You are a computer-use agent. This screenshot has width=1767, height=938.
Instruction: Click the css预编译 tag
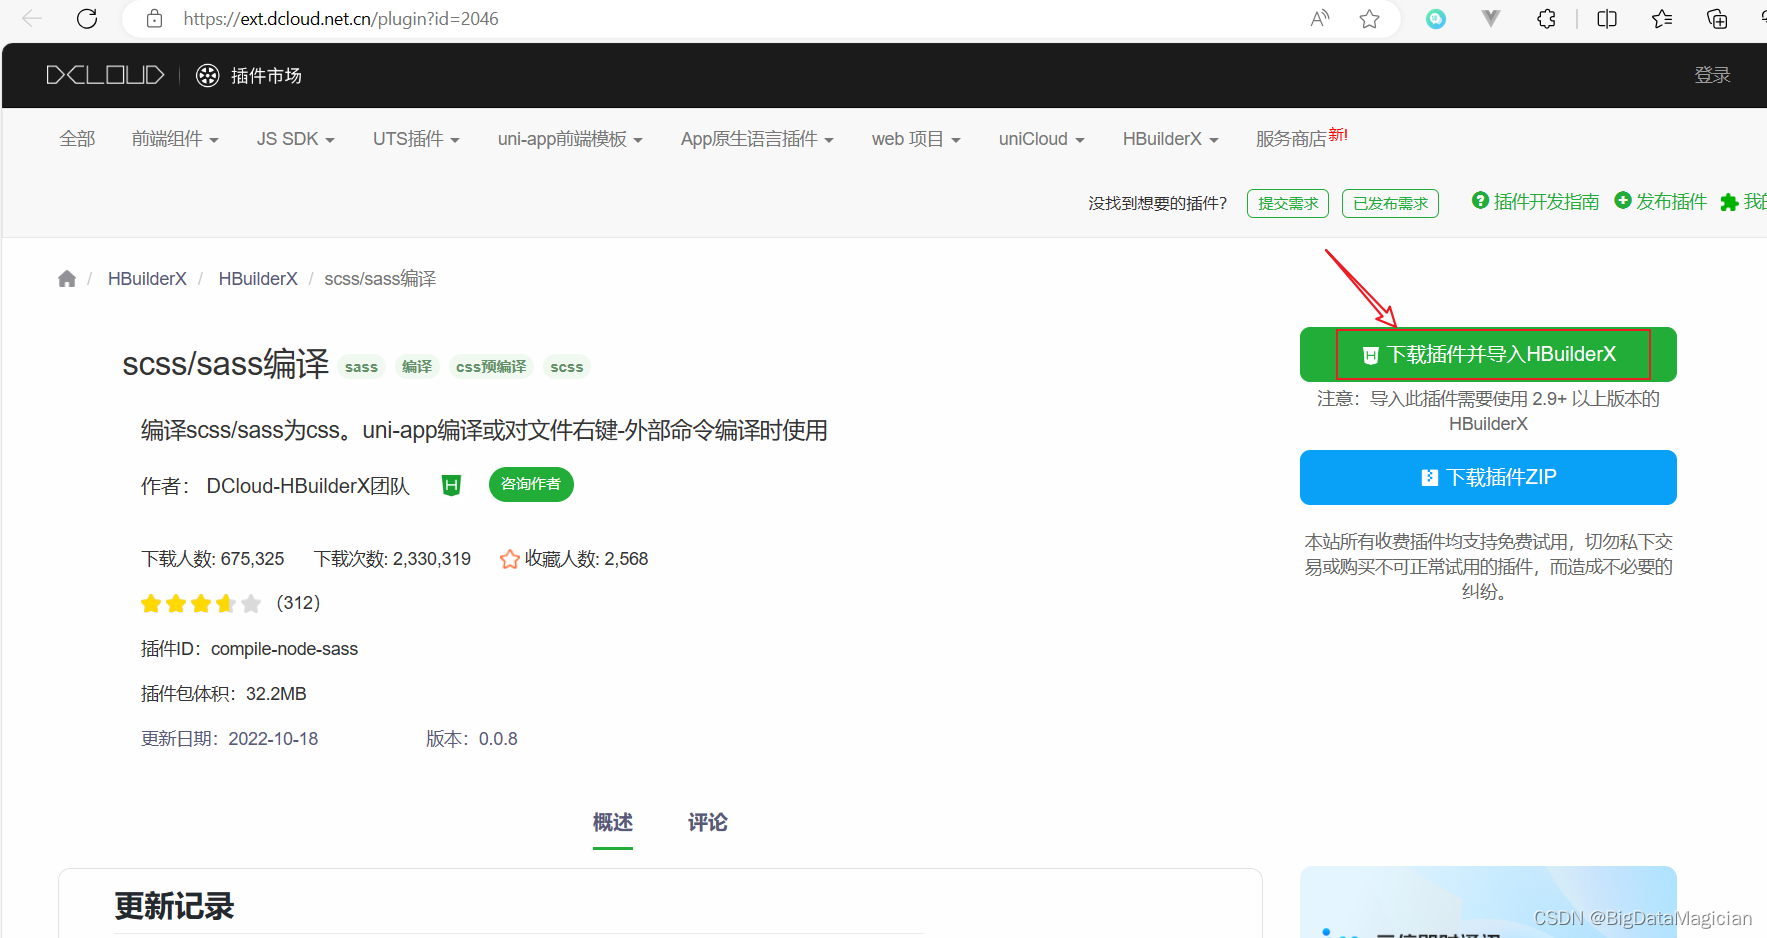[491, 367]
